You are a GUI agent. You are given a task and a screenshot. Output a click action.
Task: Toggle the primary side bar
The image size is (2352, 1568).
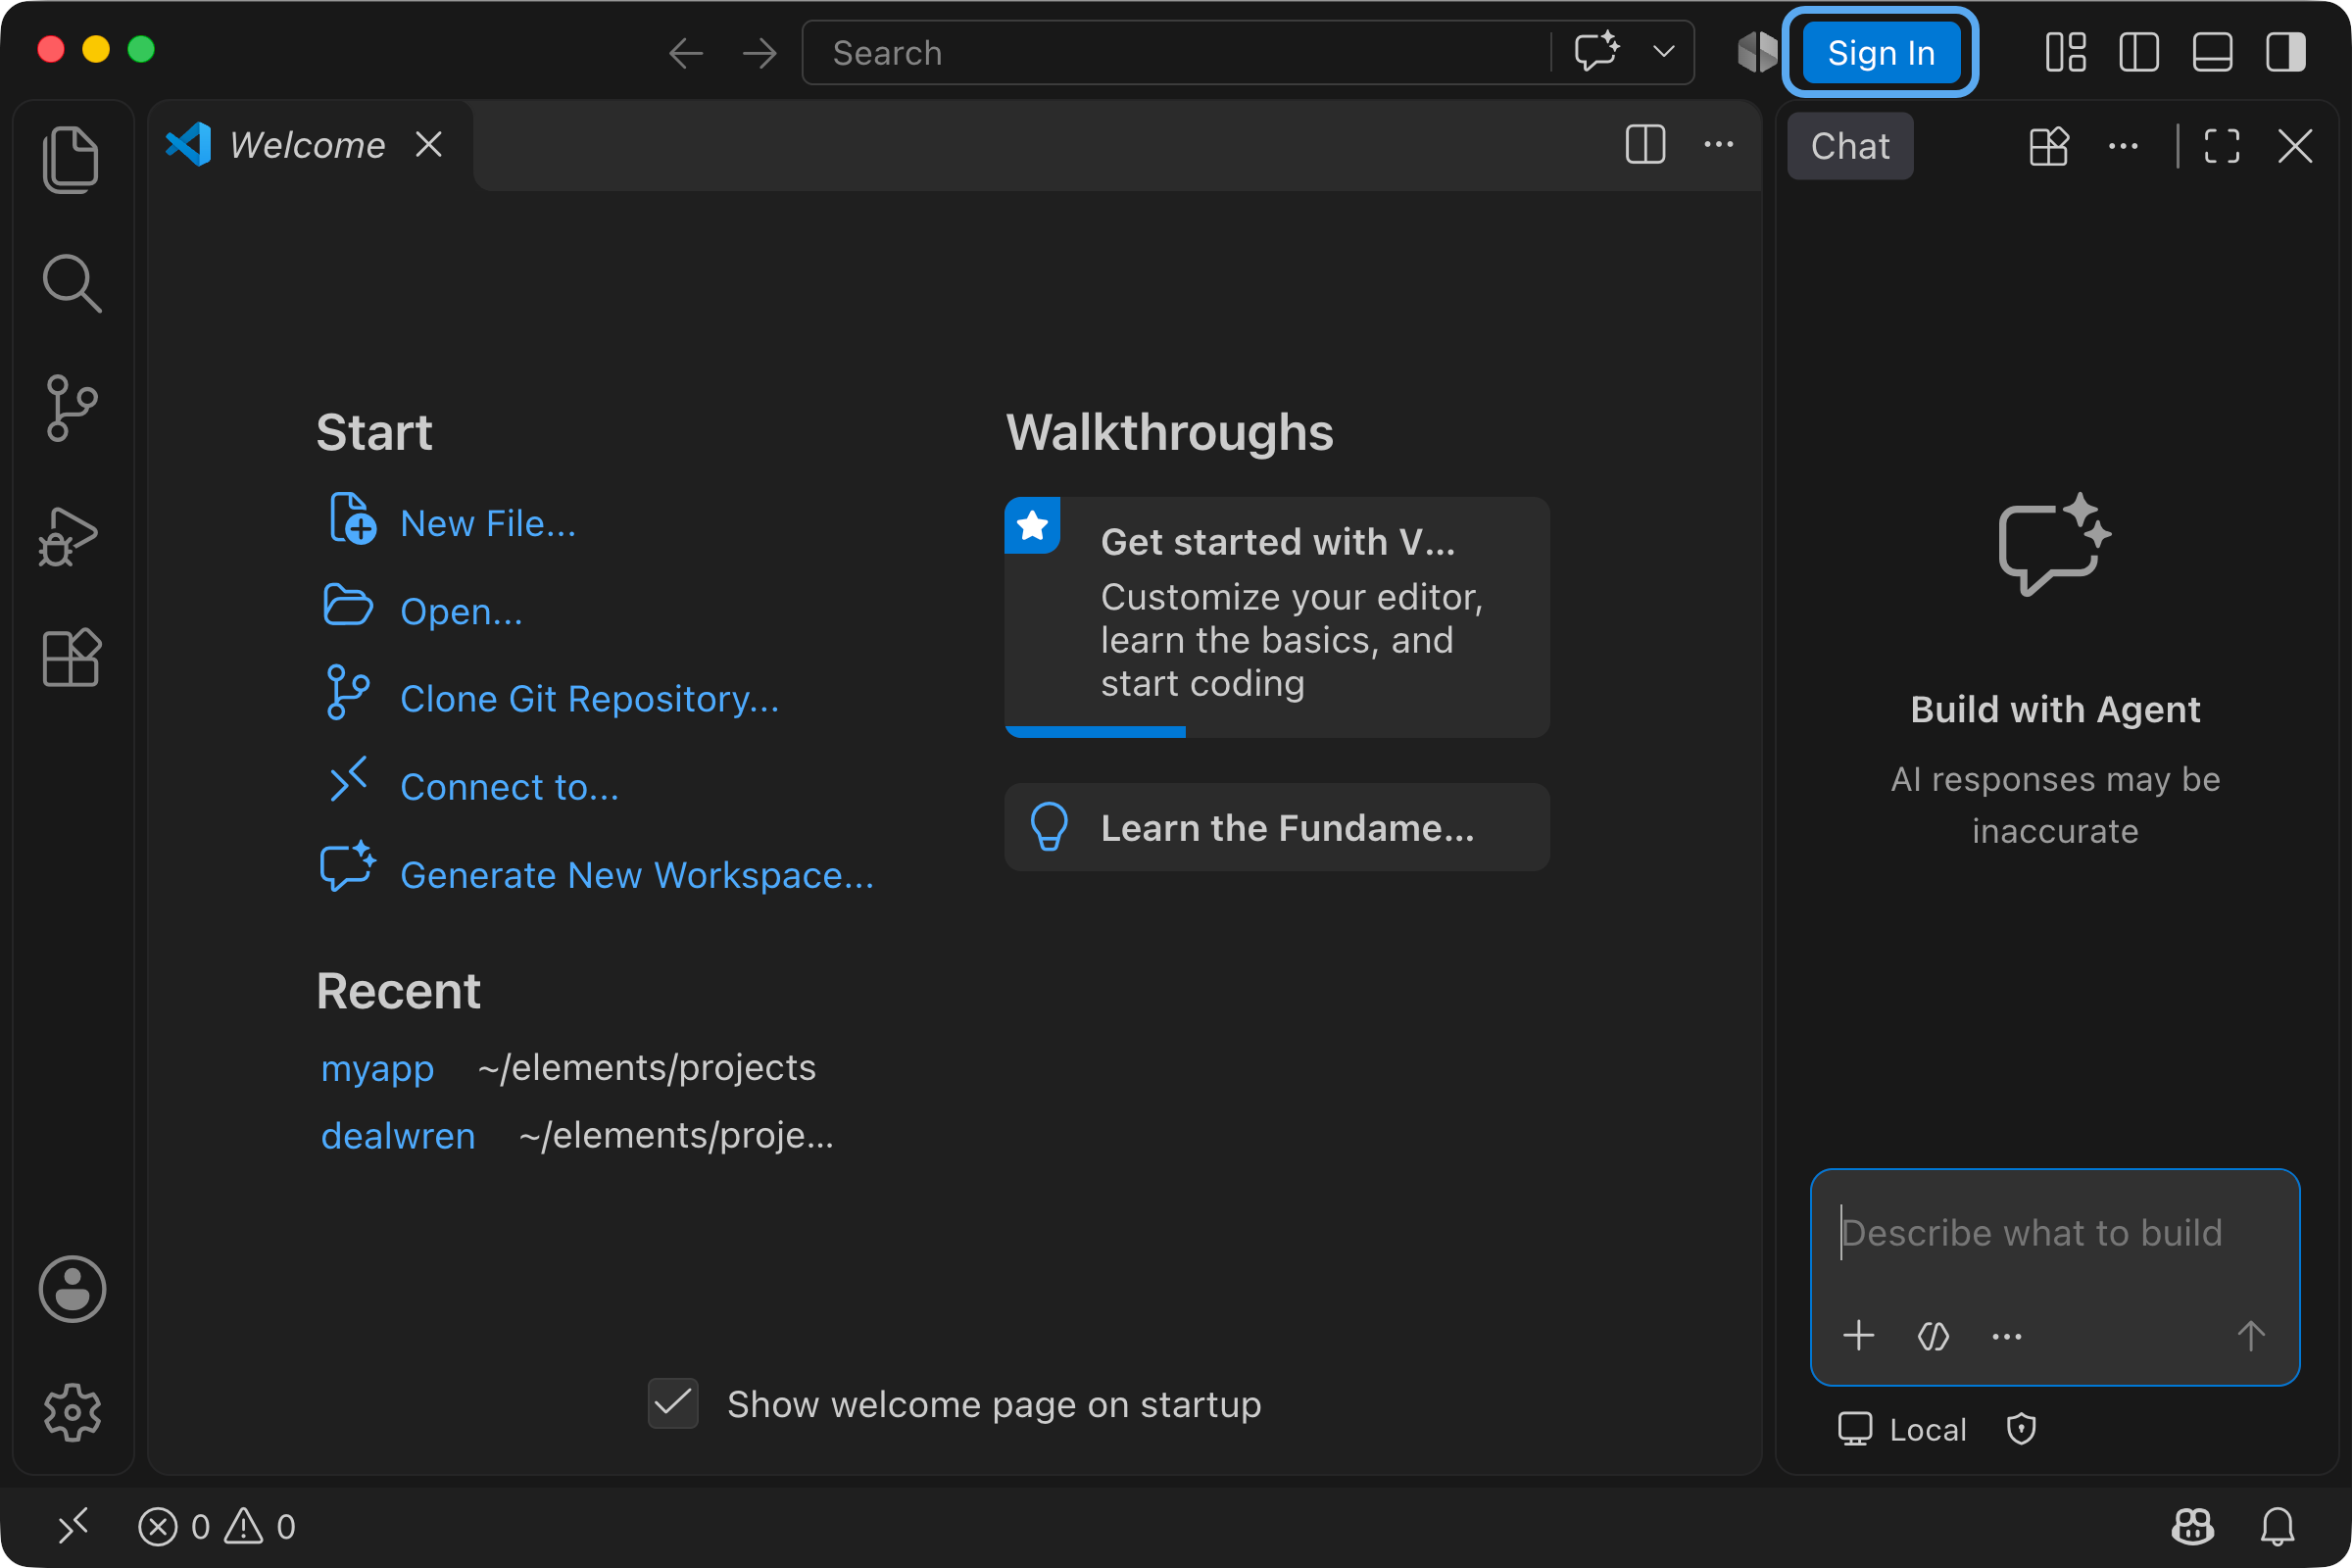click(2138, 52)
